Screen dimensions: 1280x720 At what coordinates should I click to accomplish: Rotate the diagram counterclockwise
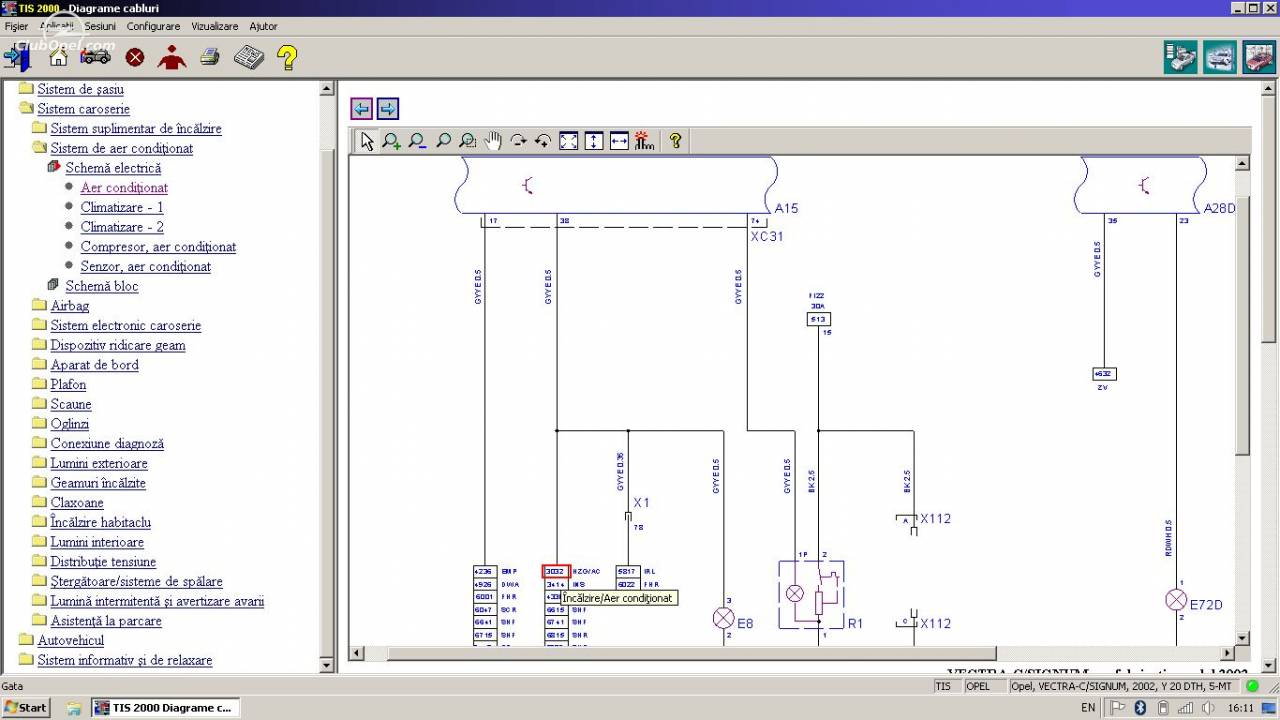543,141
